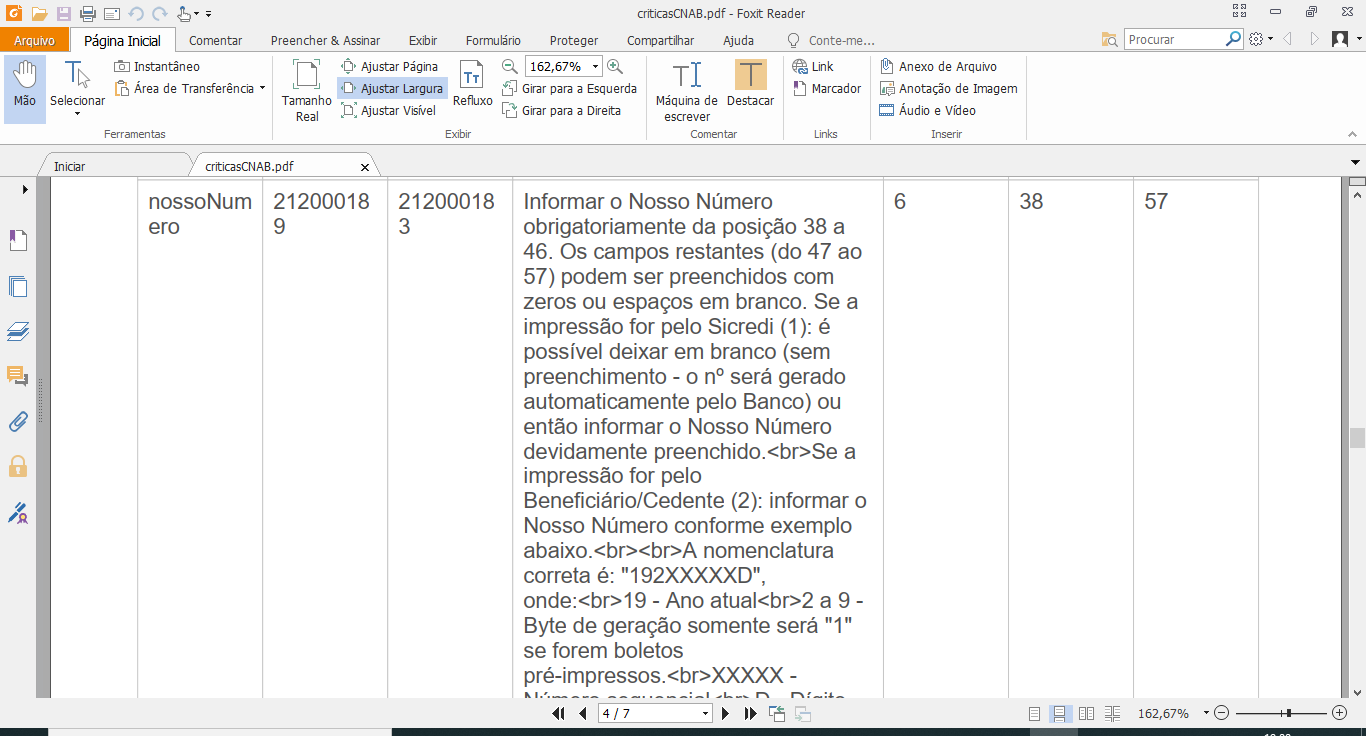Select continuous facing view mode
Screen dimensions: 1366x736
1112,713
